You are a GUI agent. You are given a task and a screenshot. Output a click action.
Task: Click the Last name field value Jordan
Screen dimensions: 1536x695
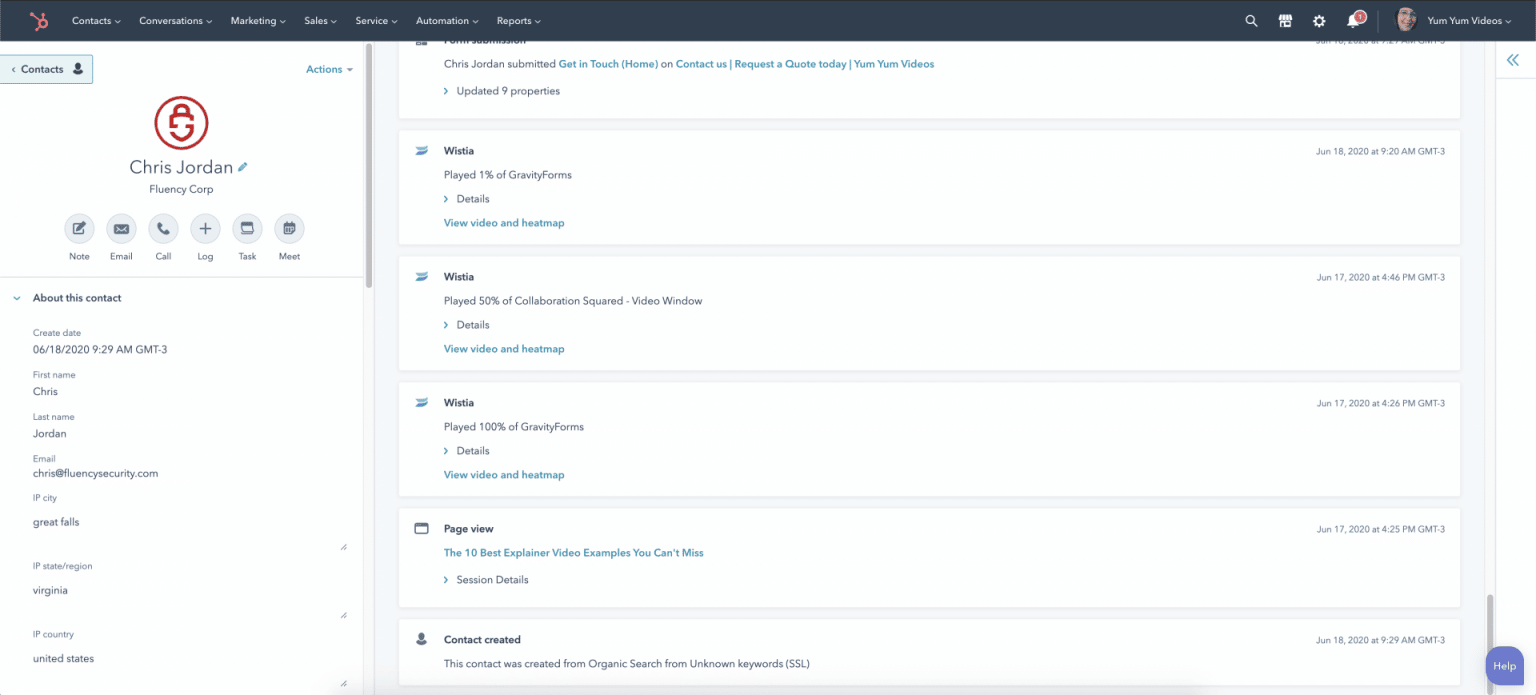point(50,434)
